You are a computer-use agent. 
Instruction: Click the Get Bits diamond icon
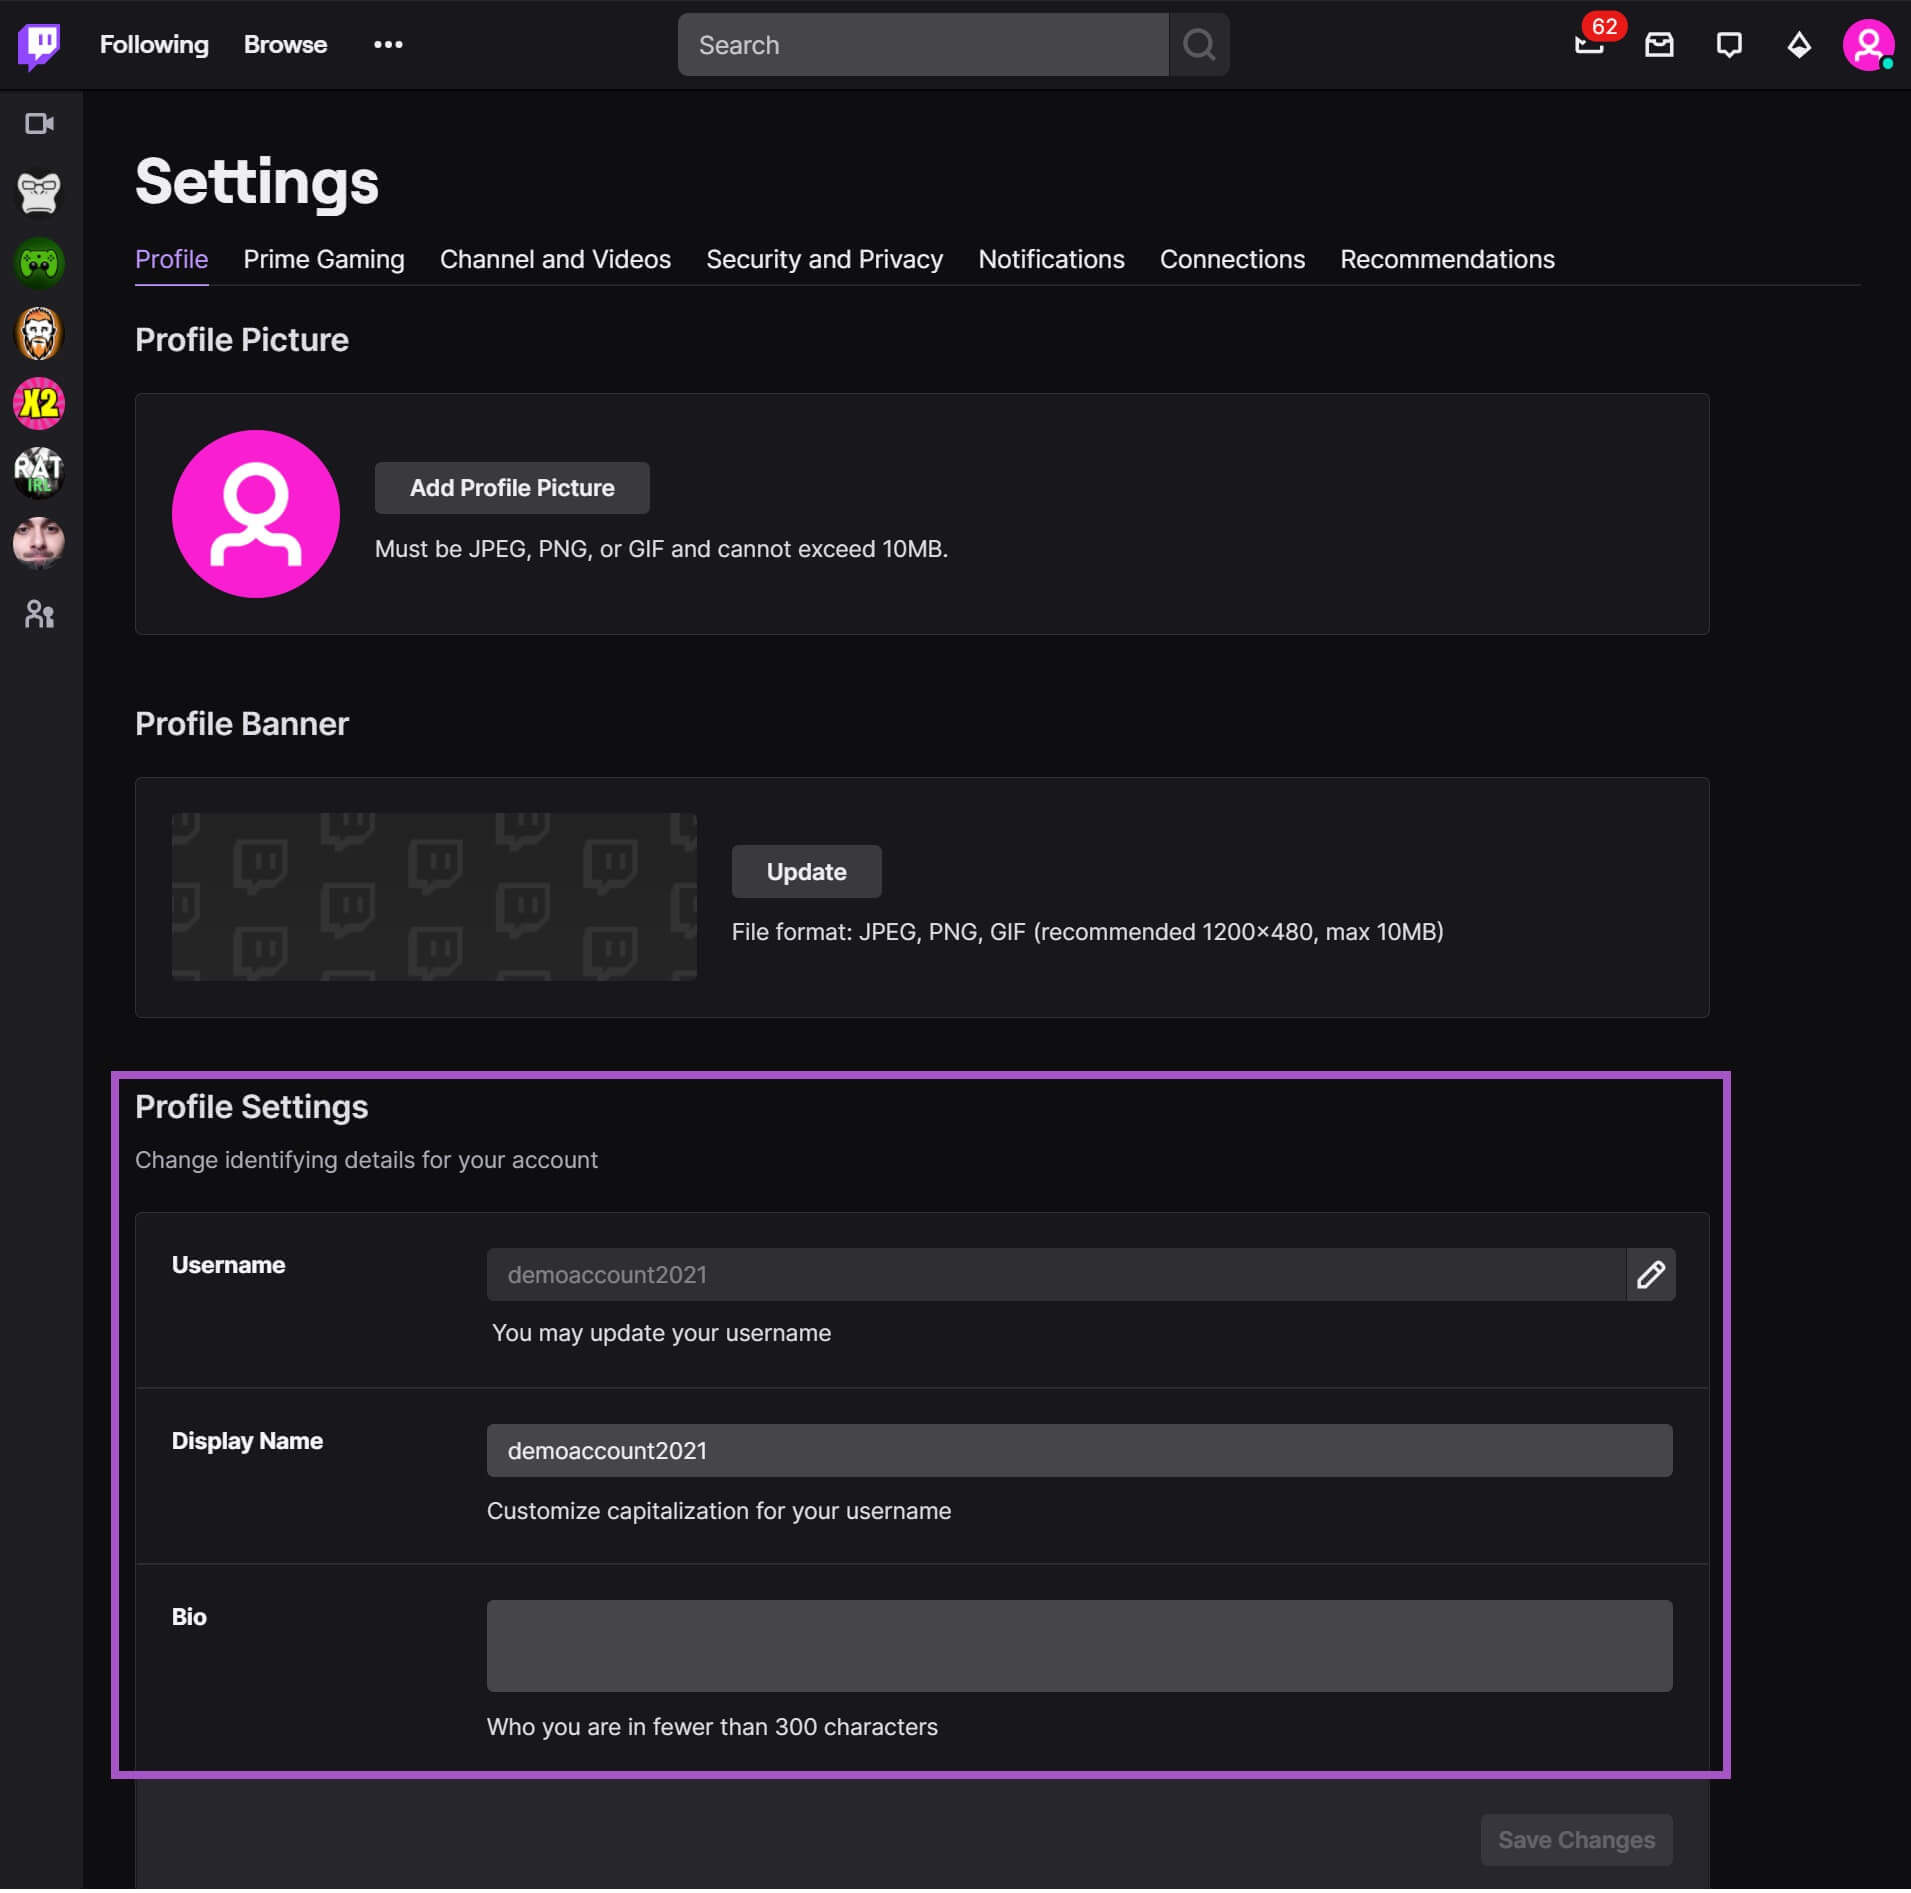1799,45
